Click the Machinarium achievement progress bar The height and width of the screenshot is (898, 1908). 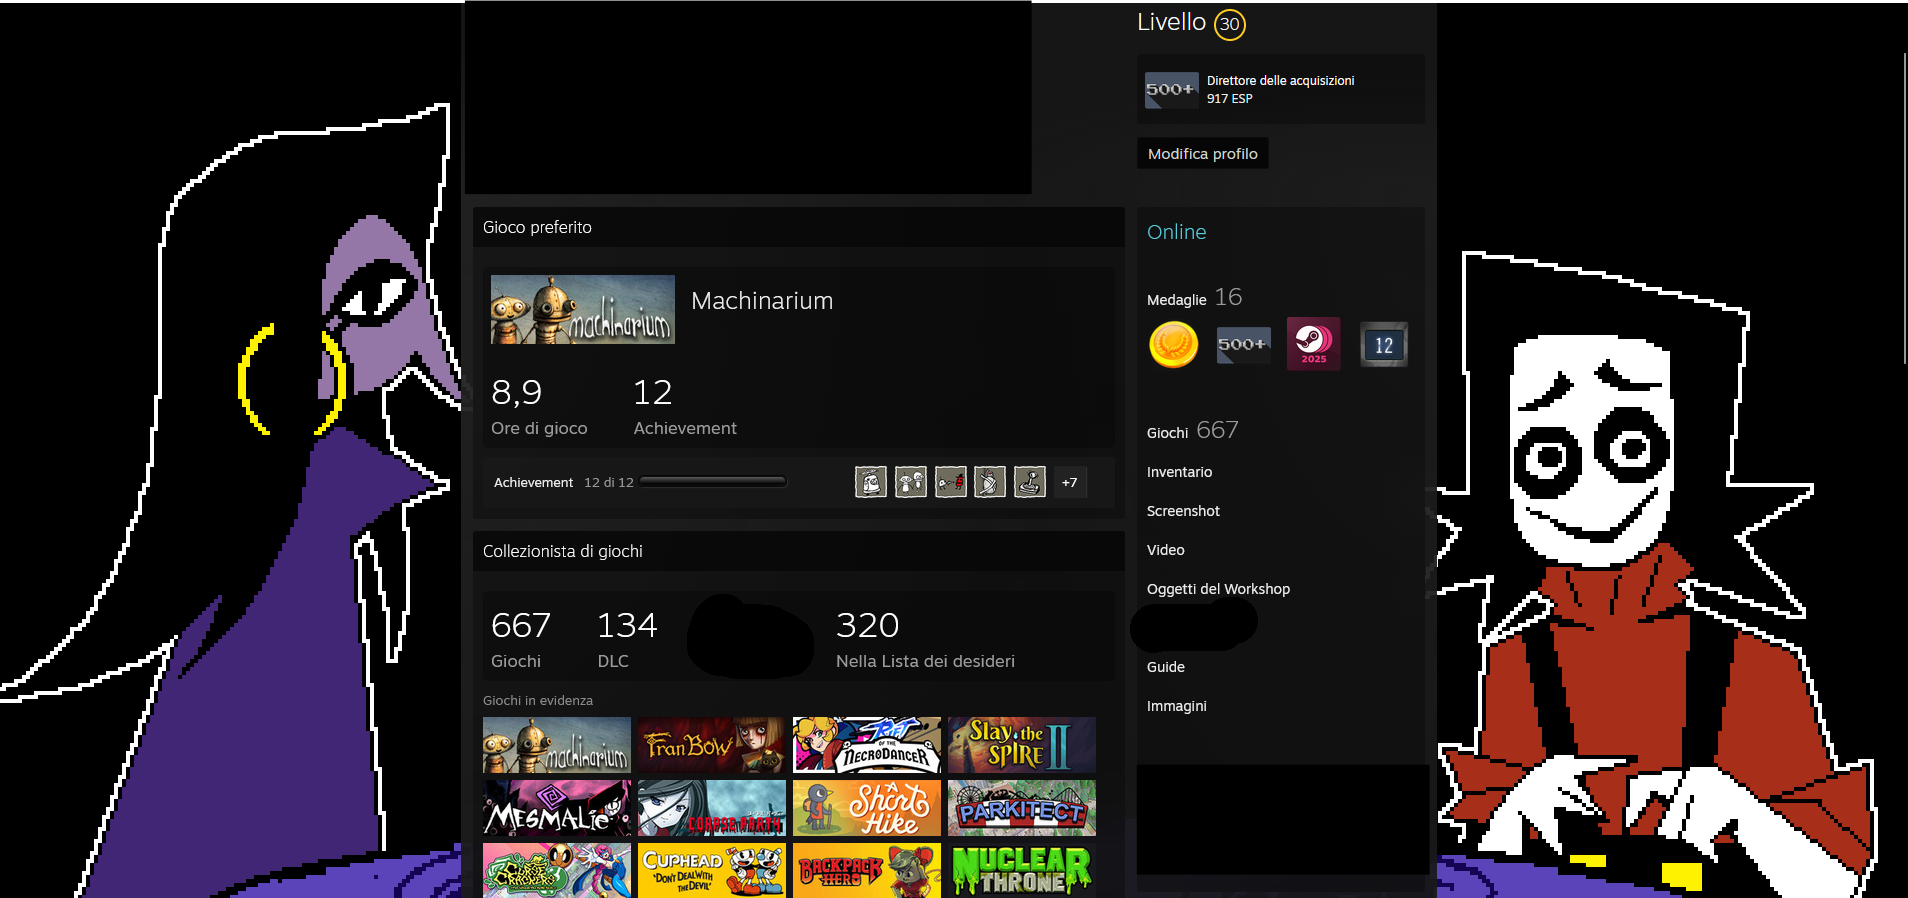pos(713,482)
